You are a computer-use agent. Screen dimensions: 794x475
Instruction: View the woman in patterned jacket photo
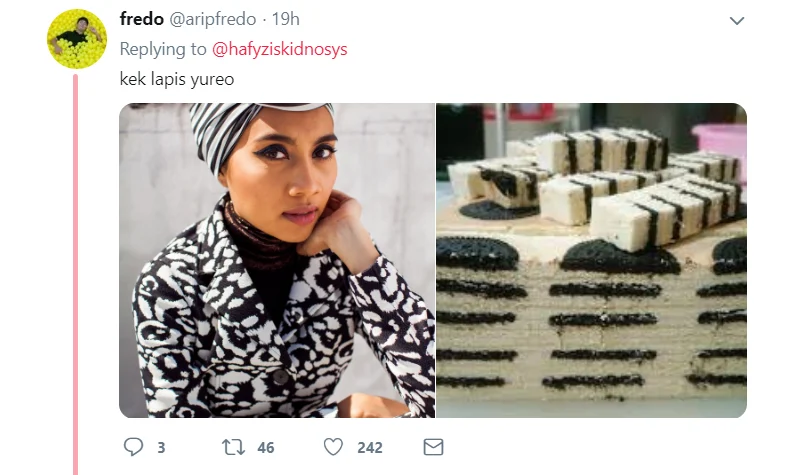pyautogui.click(x=277, y=260)
